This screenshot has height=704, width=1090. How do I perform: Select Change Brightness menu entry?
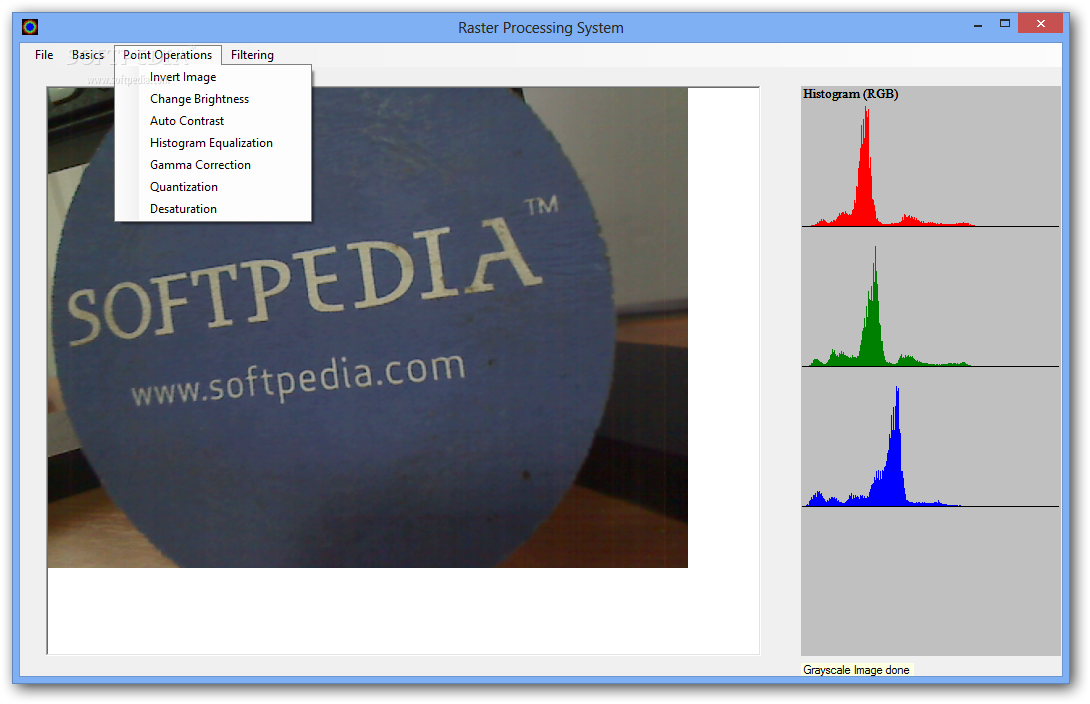coord(213,99)
